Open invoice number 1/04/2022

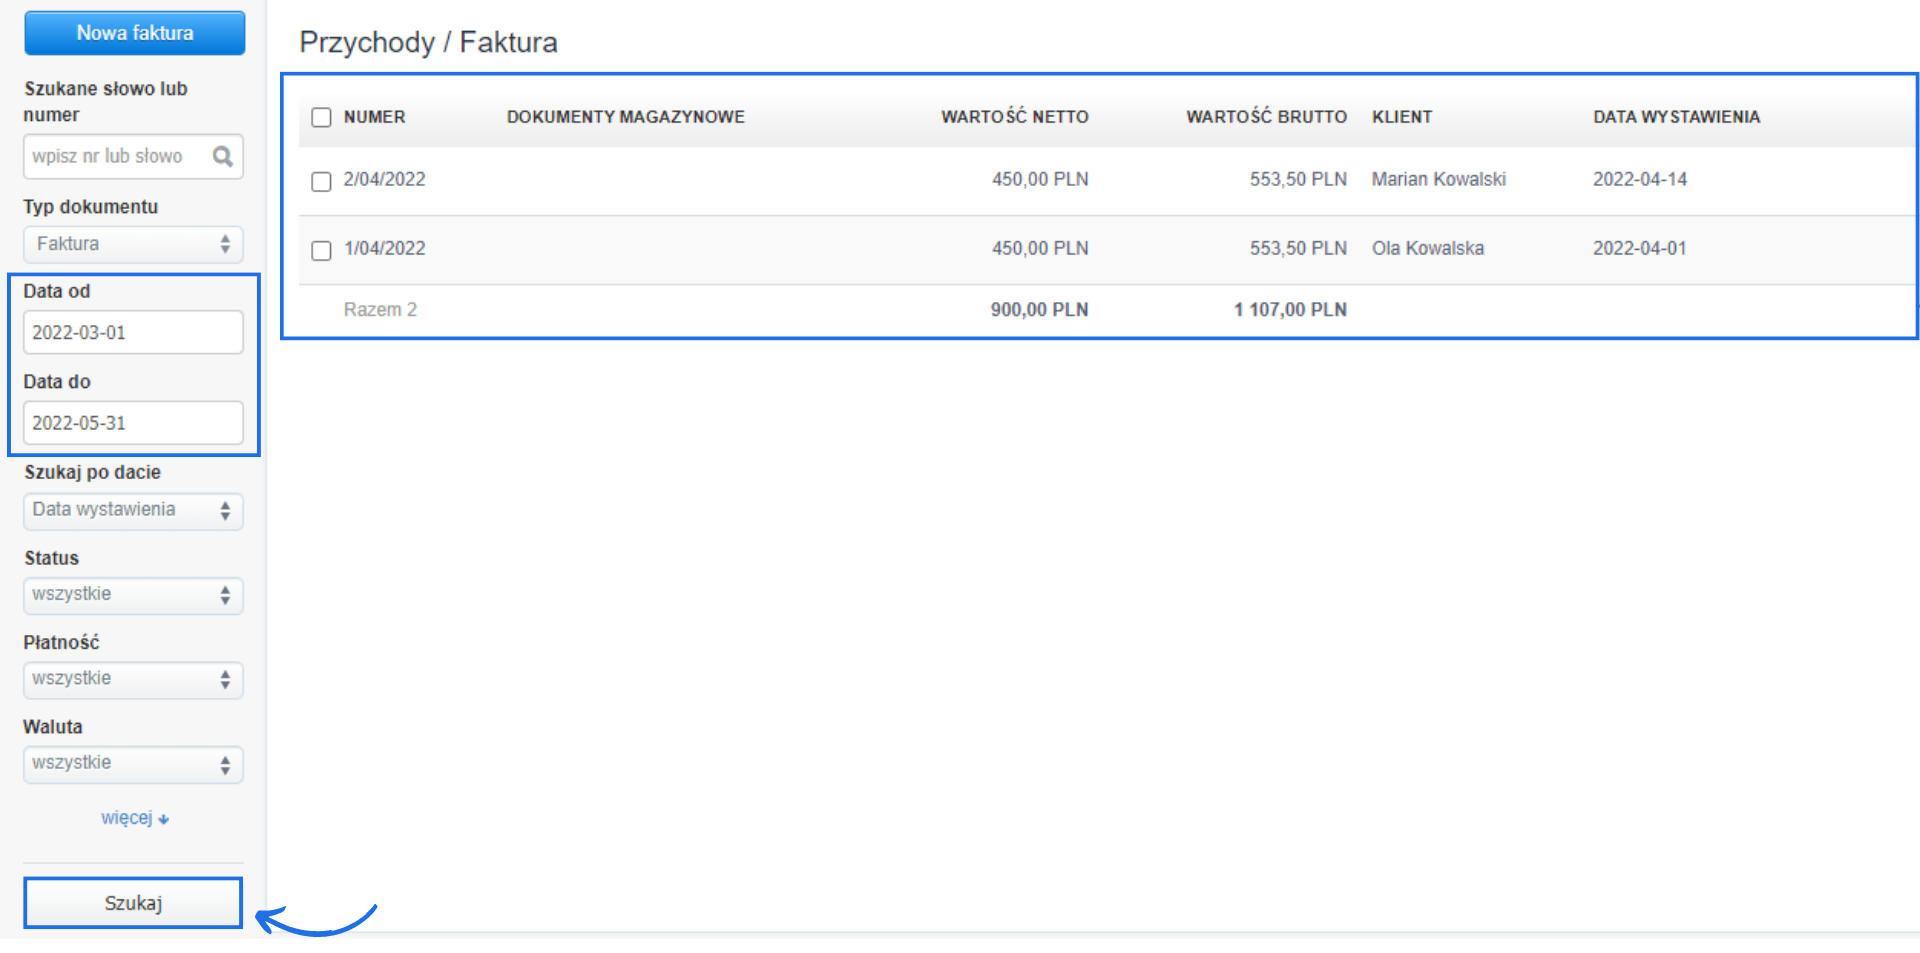click(384, 249)
